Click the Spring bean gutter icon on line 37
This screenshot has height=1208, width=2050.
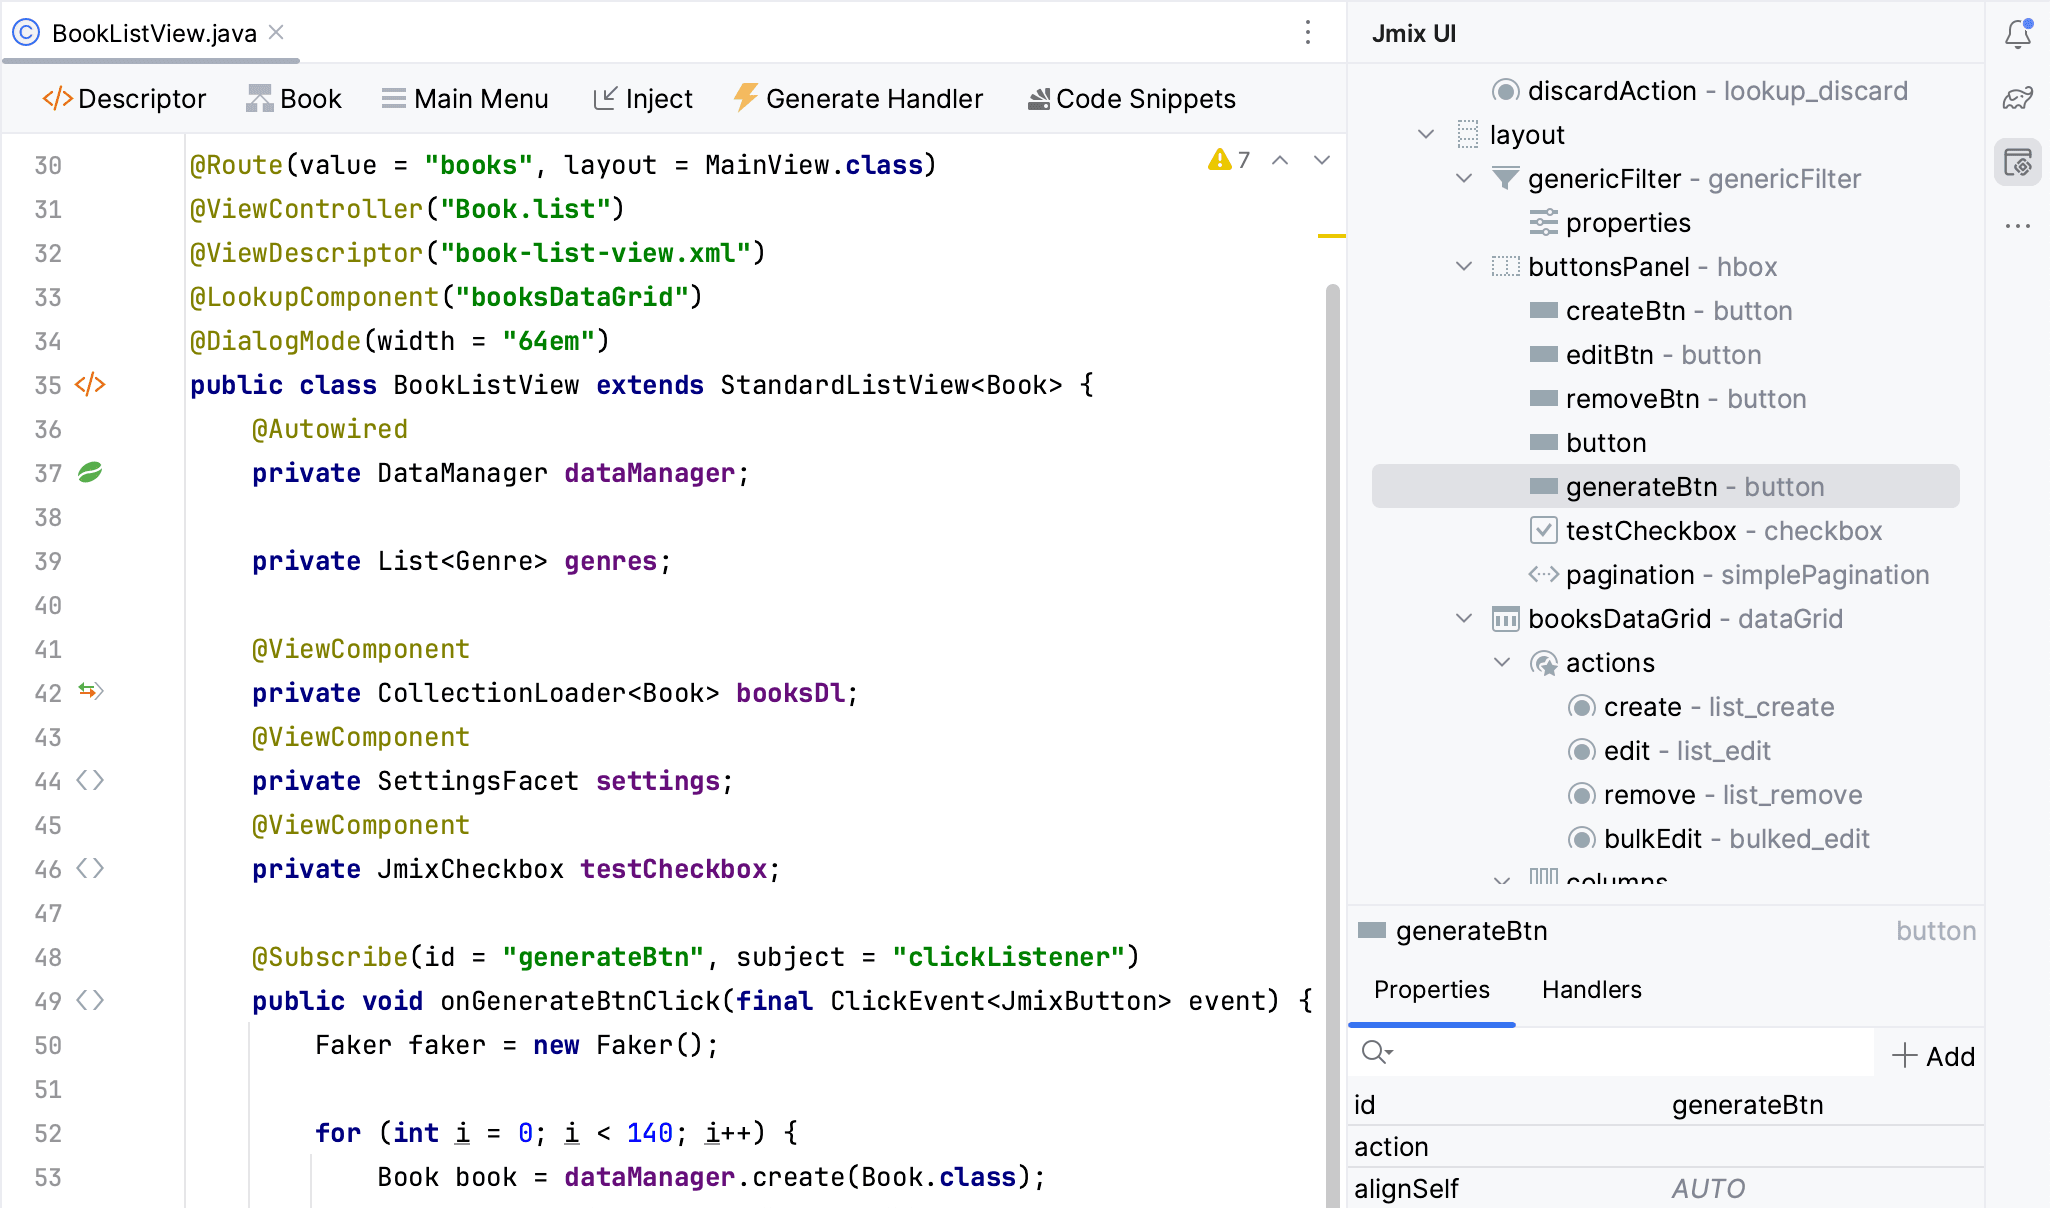point(90,473)
